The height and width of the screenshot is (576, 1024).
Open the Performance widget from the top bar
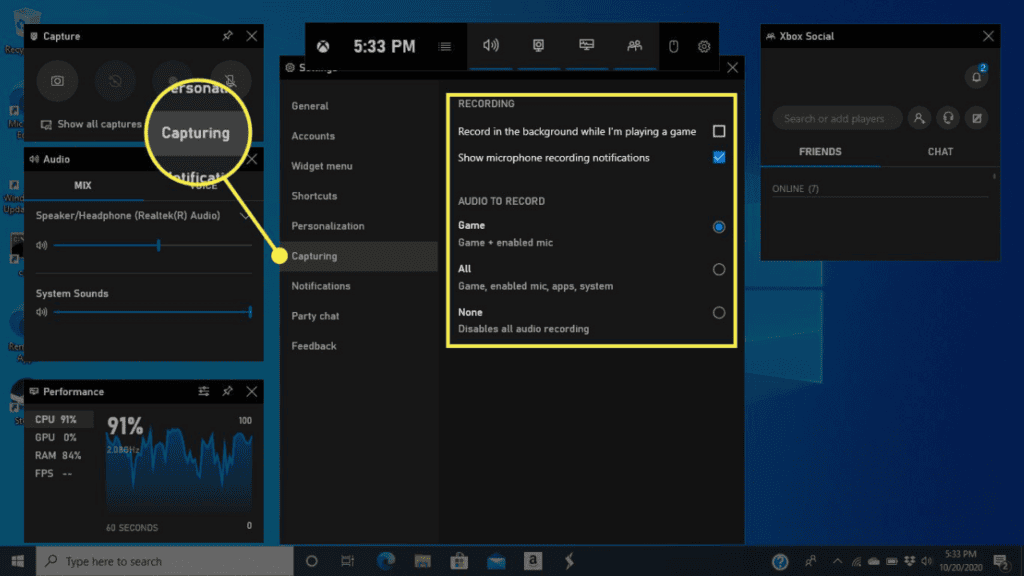pyautogui.click(x=586, y=45)
